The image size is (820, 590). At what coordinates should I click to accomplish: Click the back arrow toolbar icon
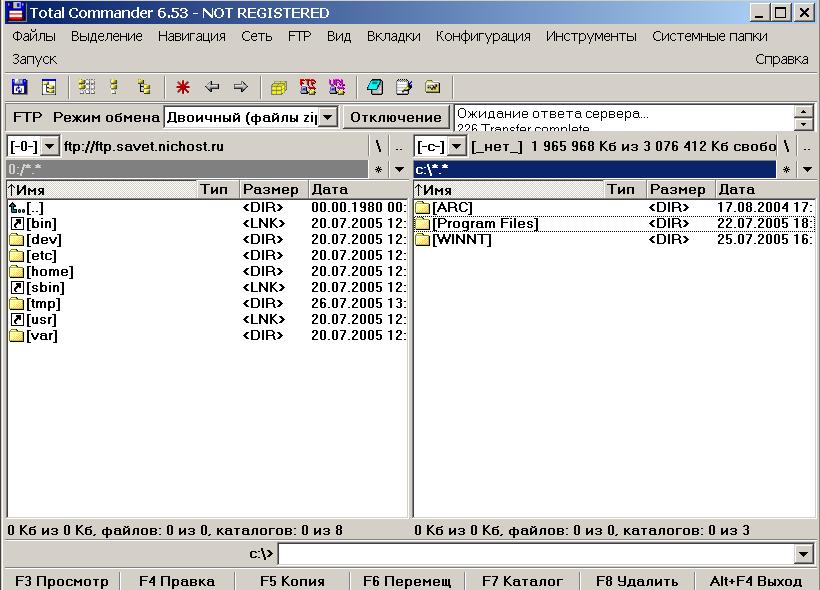pos(212,87)
